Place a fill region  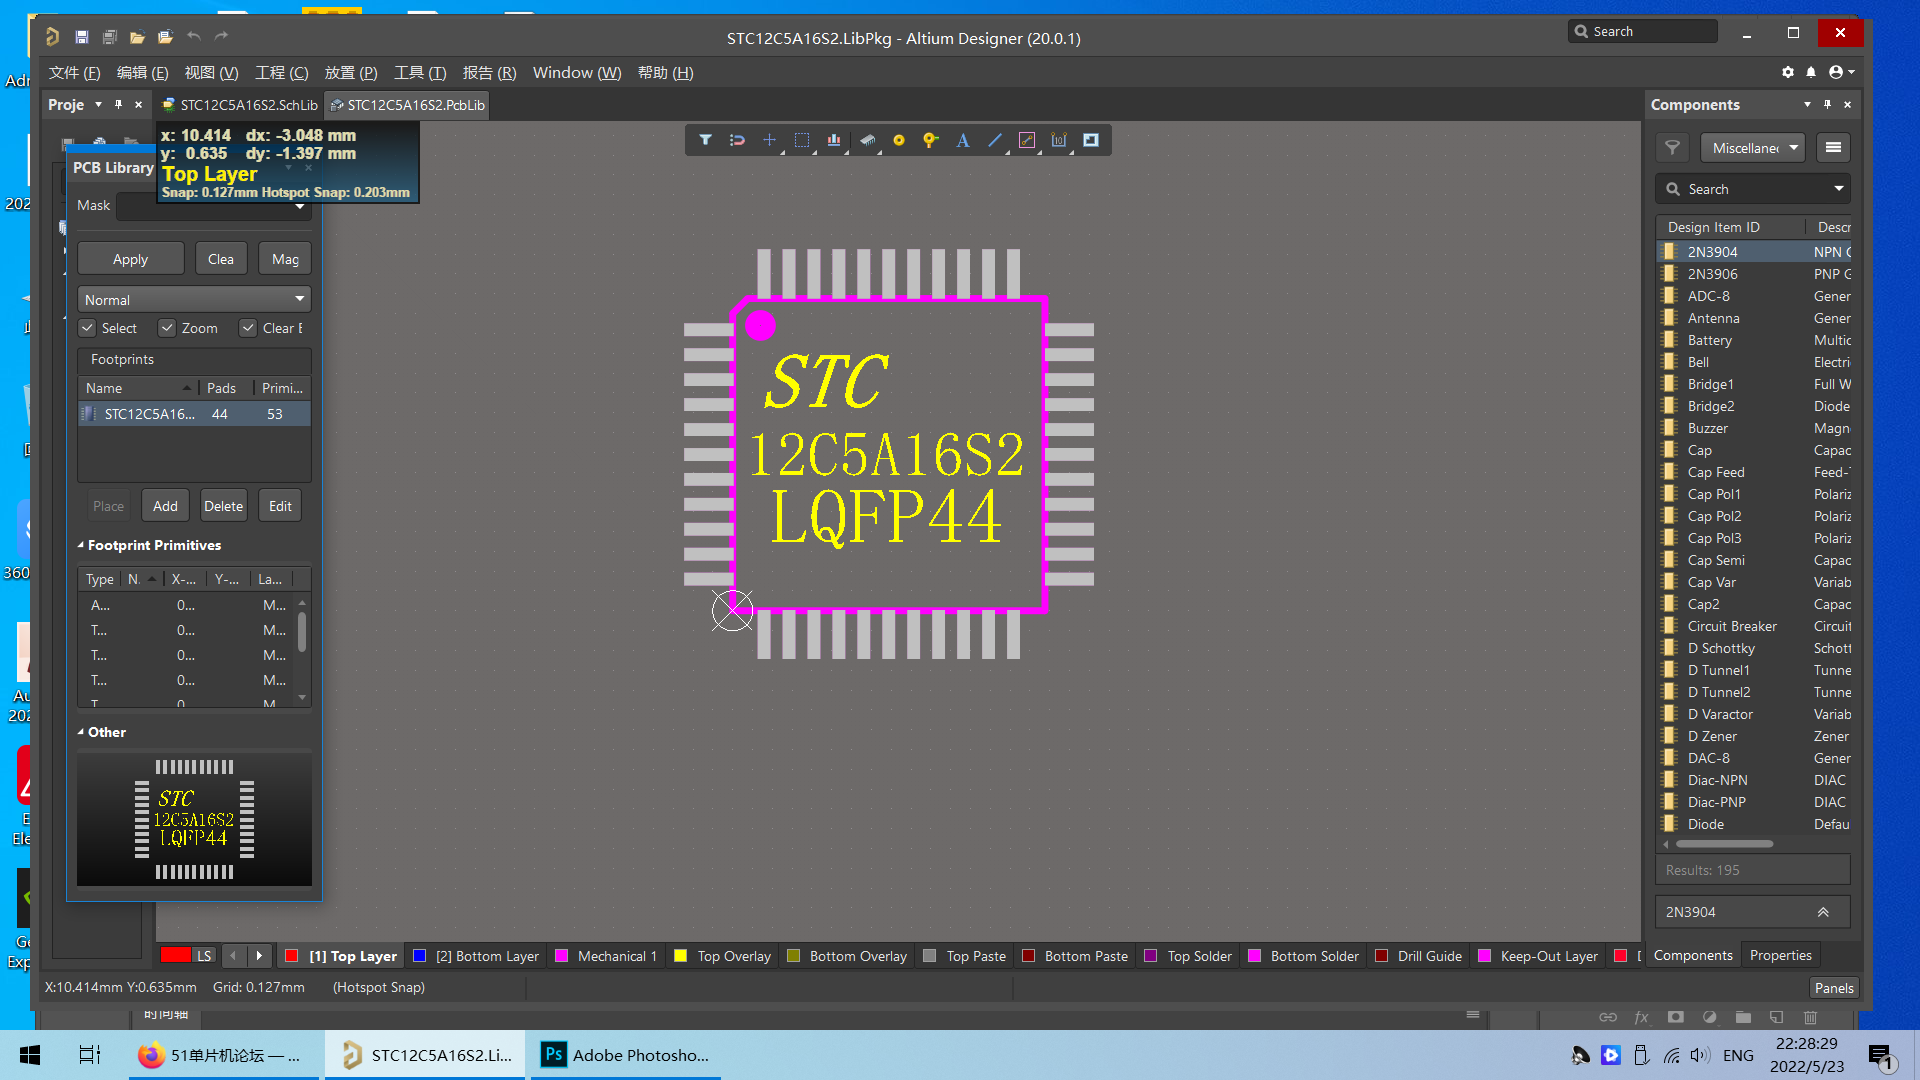click(x=1091, y=140)
